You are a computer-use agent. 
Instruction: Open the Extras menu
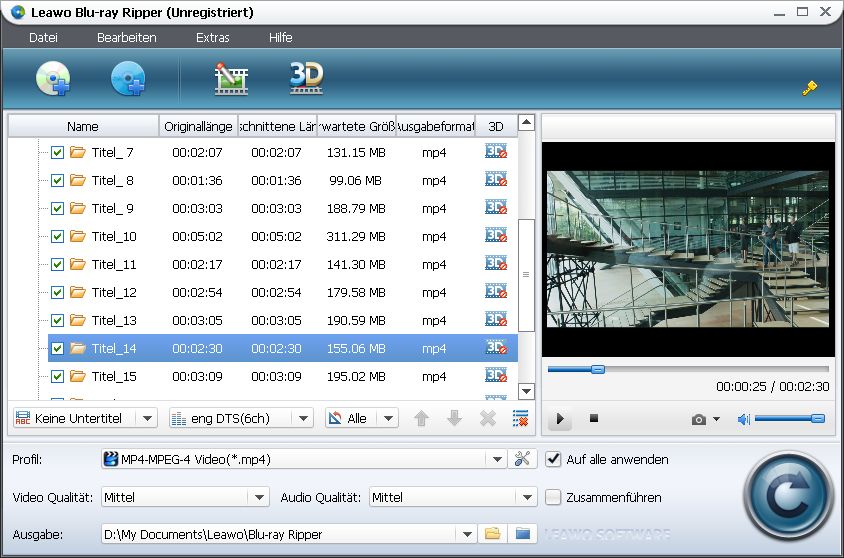tap(213, 37)
